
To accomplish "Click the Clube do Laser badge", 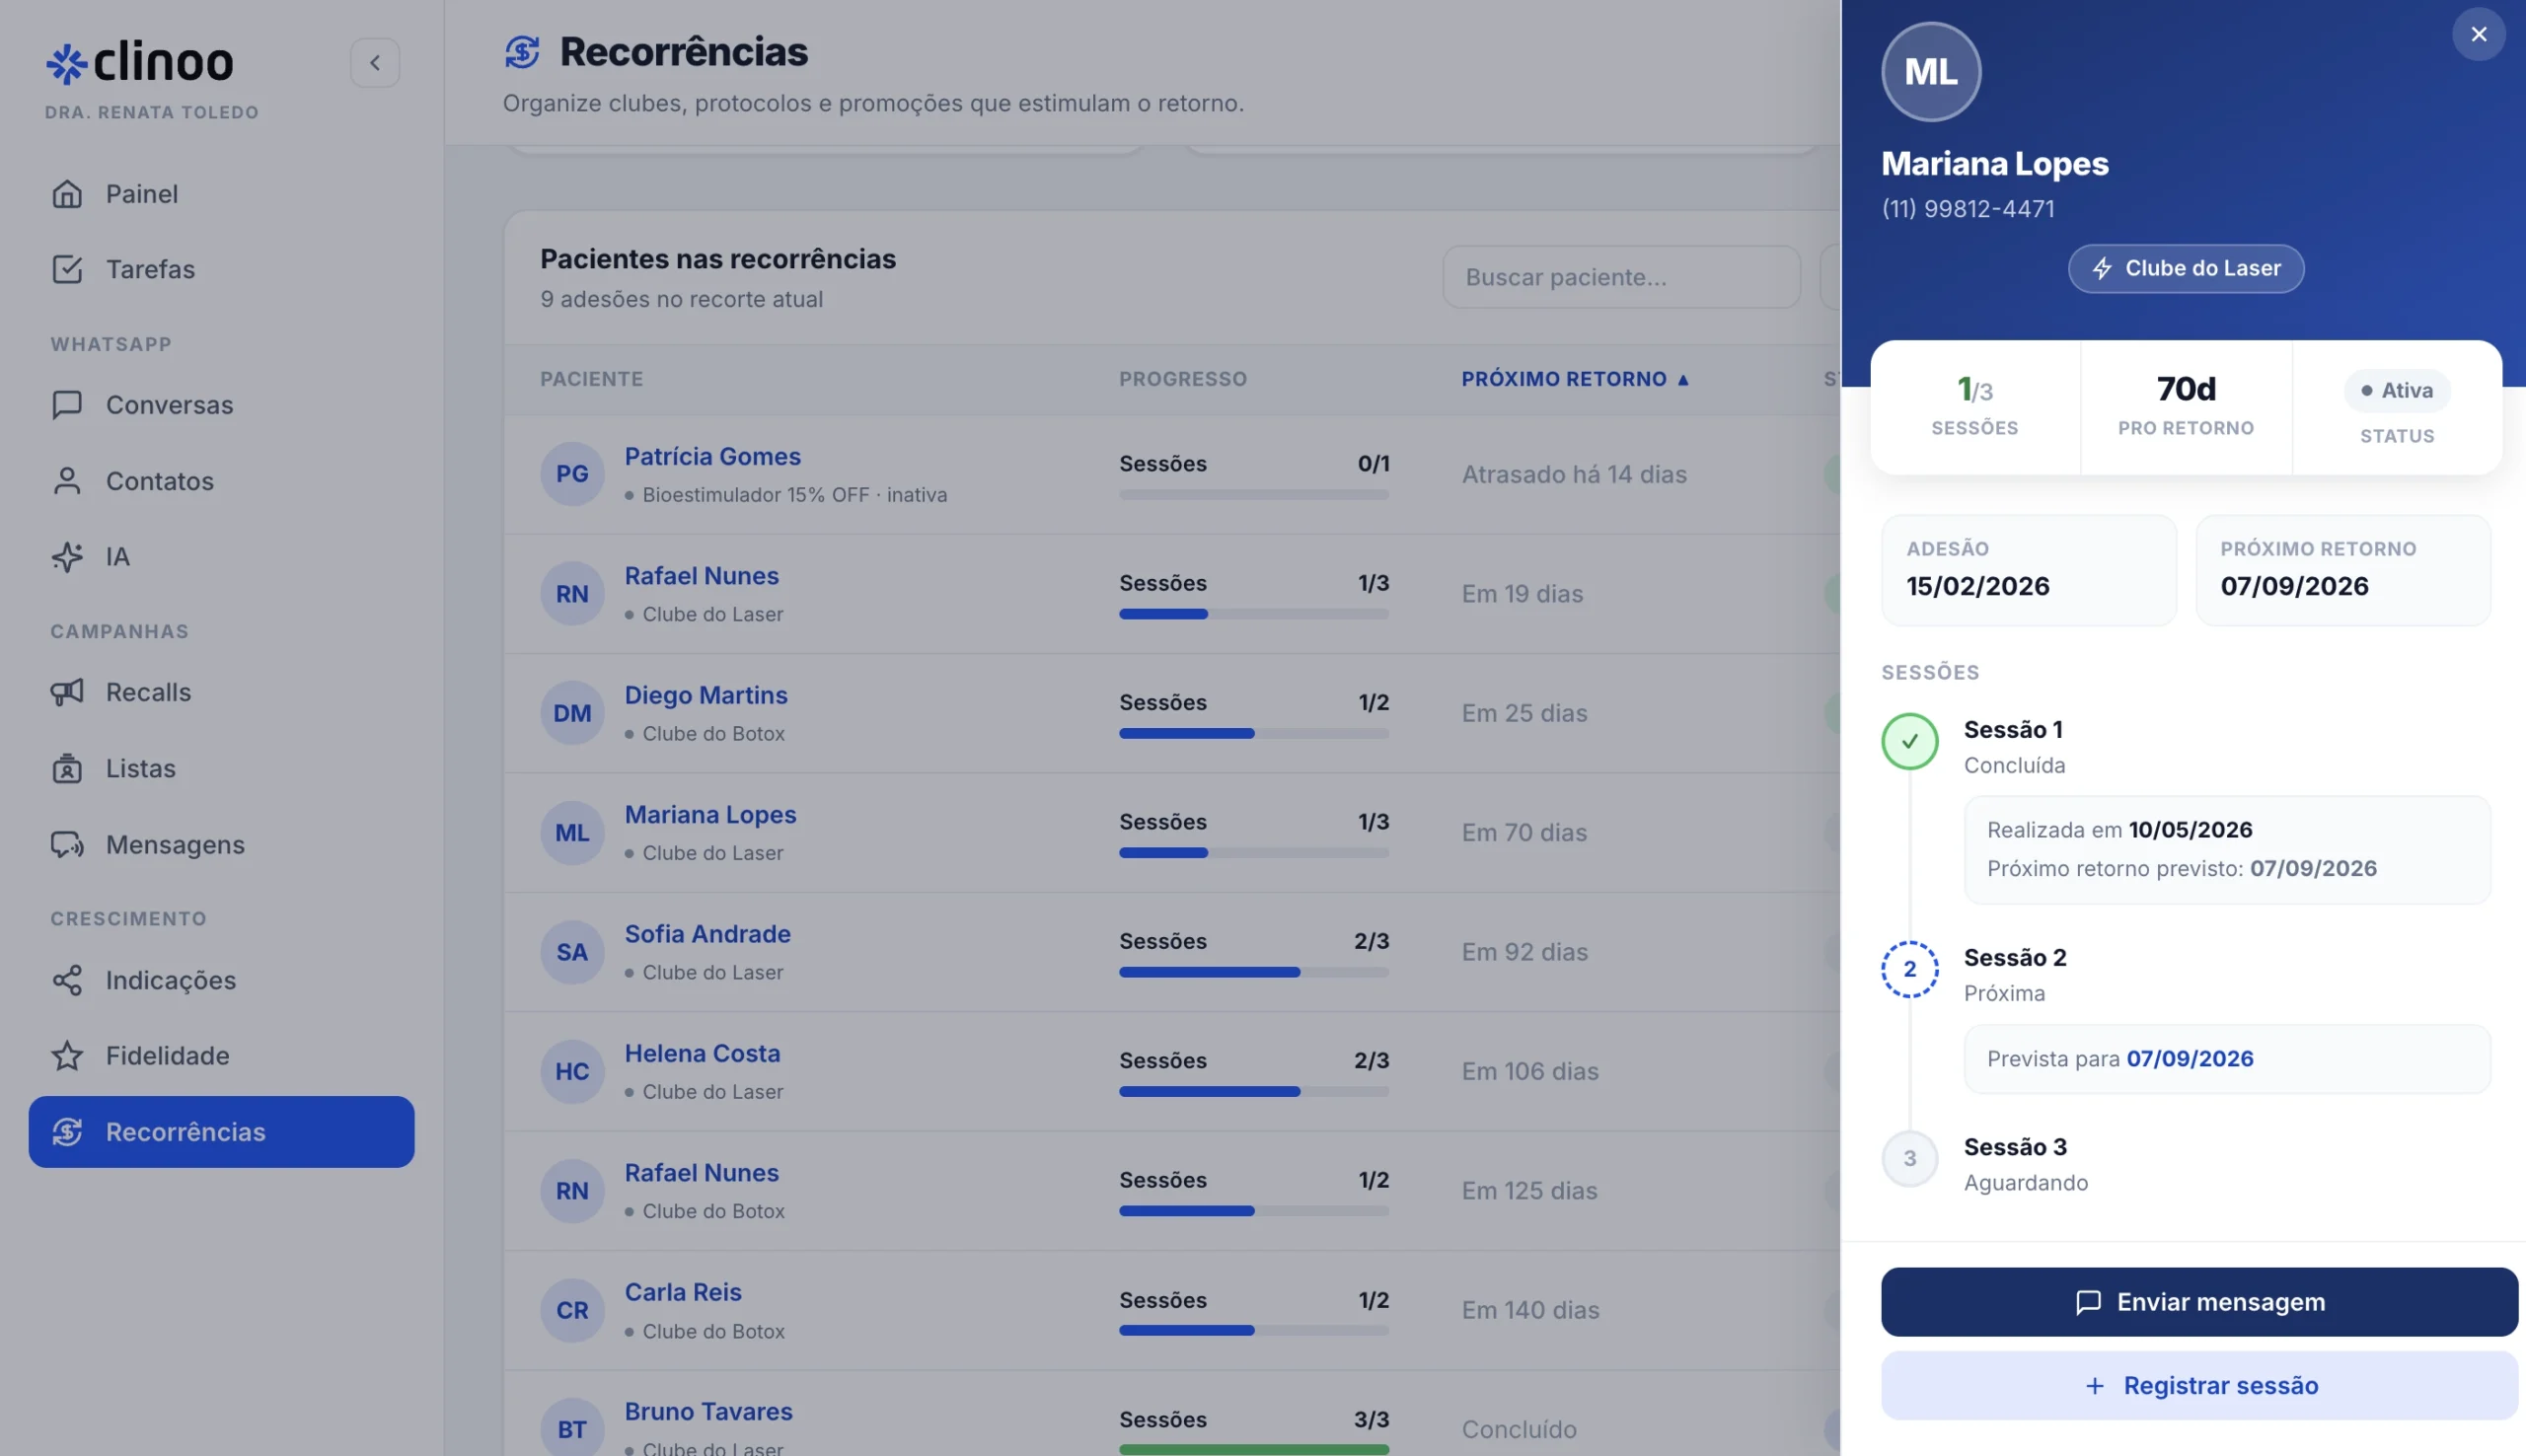I will [2185, 269].
